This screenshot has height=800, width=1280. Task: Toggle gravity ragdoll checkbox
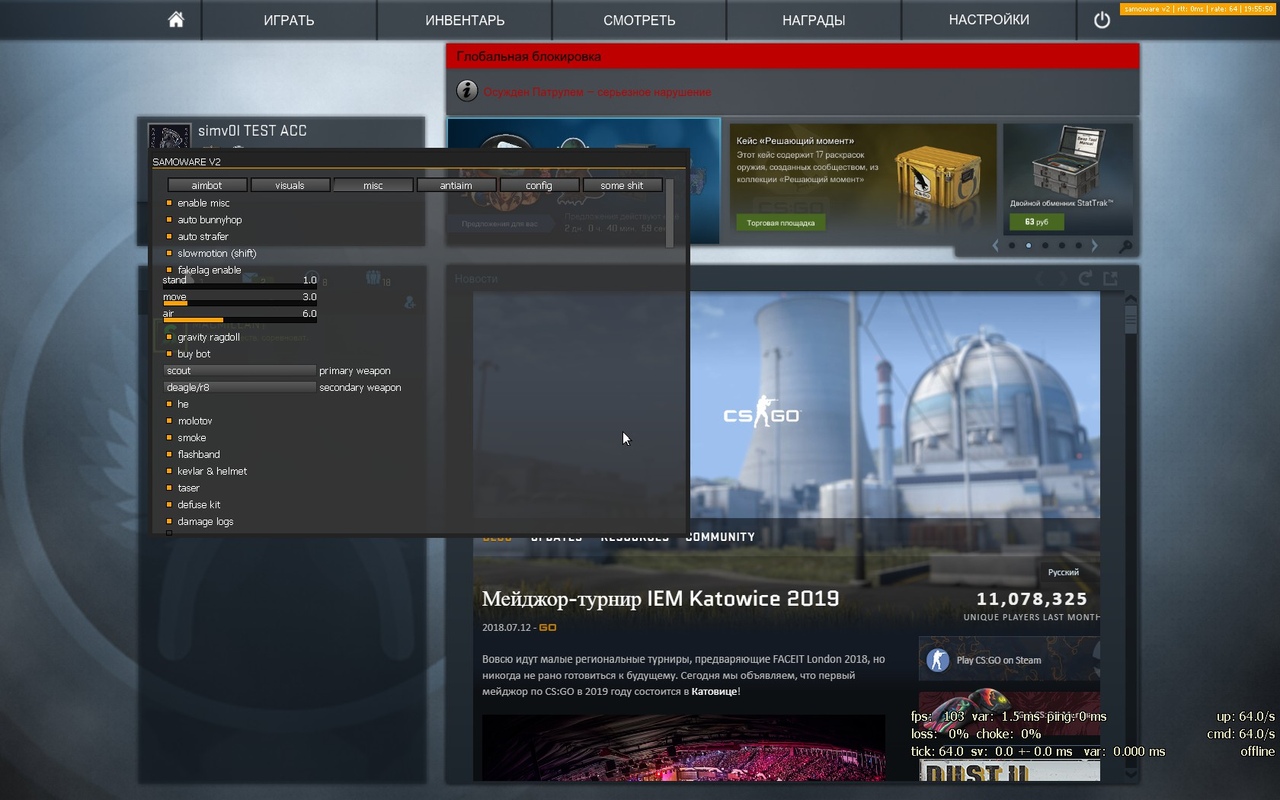(x=170, y=337)
